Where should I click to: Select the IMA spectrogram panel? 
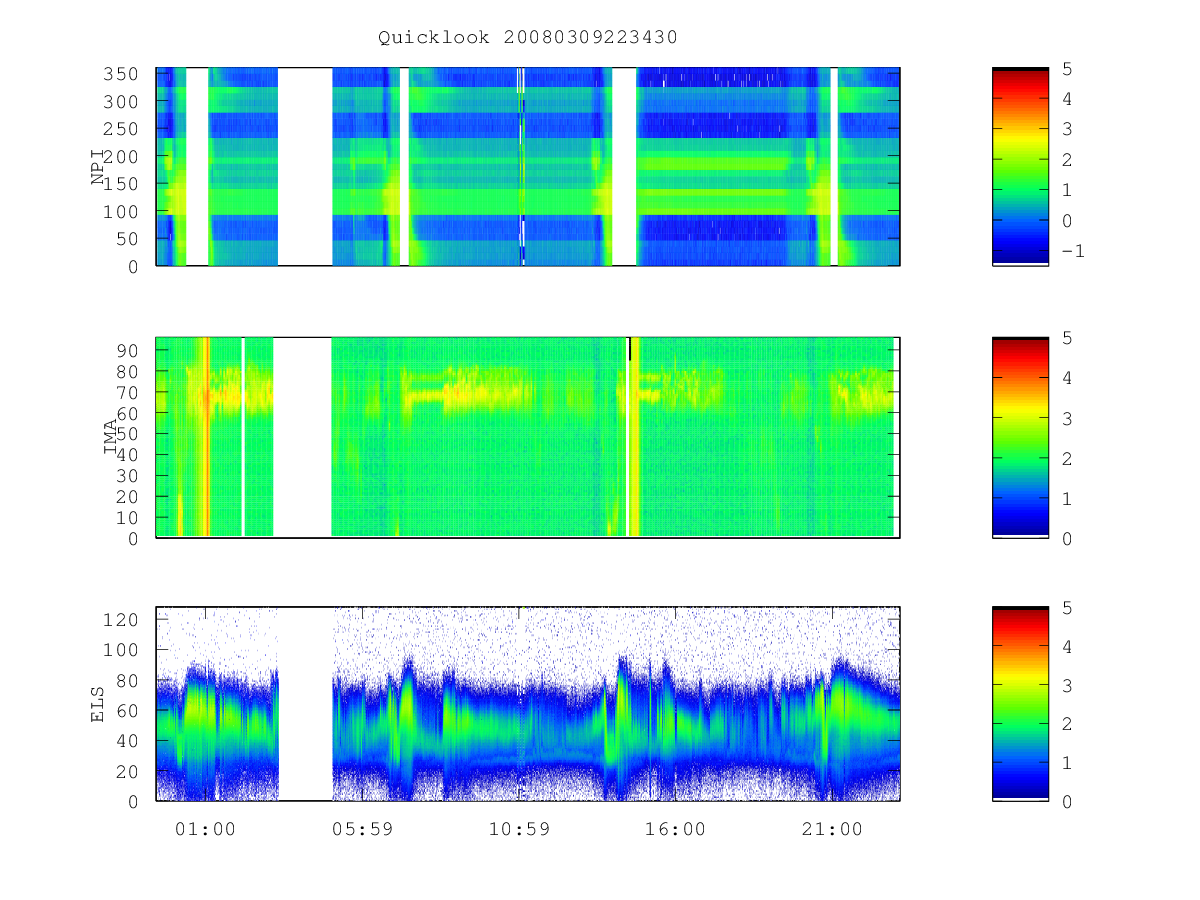(x=528, y=438)
